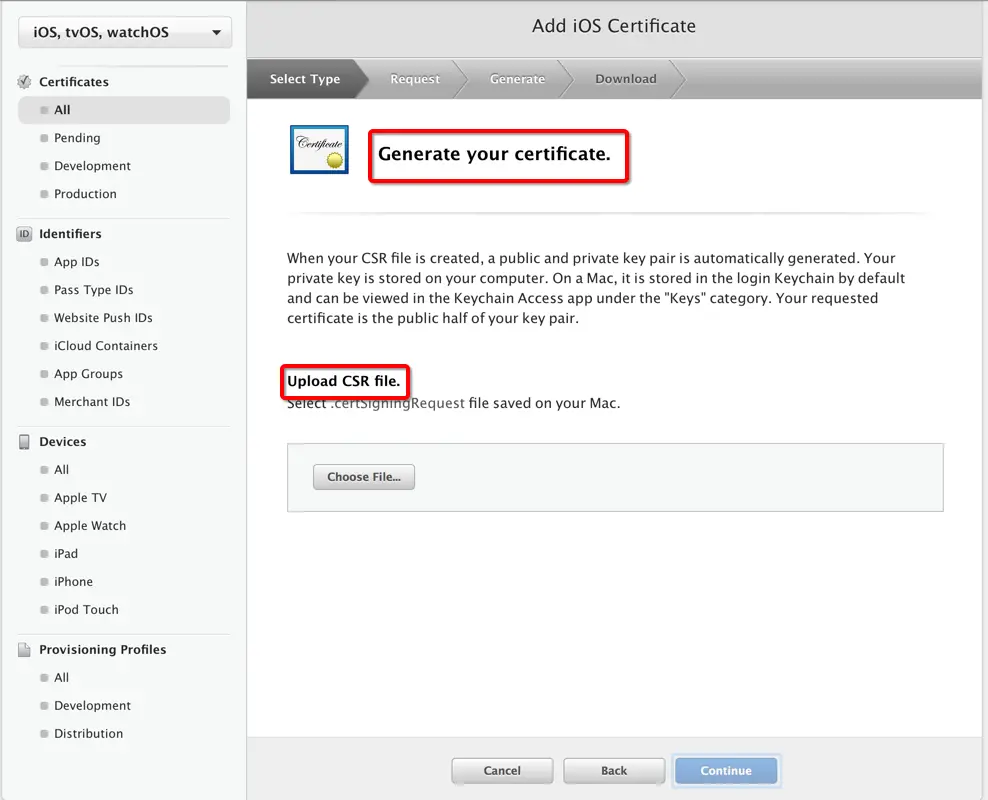Click the certificate image icon

click(x=319, y=149)
